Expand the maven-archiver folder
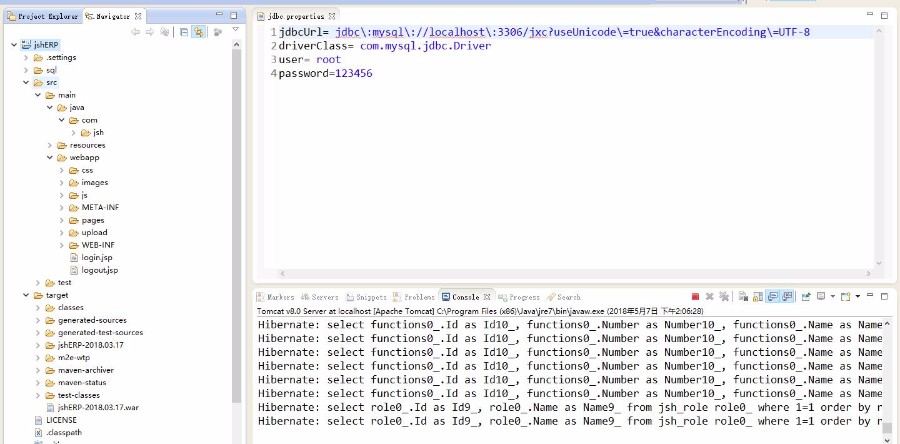This screenshot has width=900, height=444. coord(38,370)
